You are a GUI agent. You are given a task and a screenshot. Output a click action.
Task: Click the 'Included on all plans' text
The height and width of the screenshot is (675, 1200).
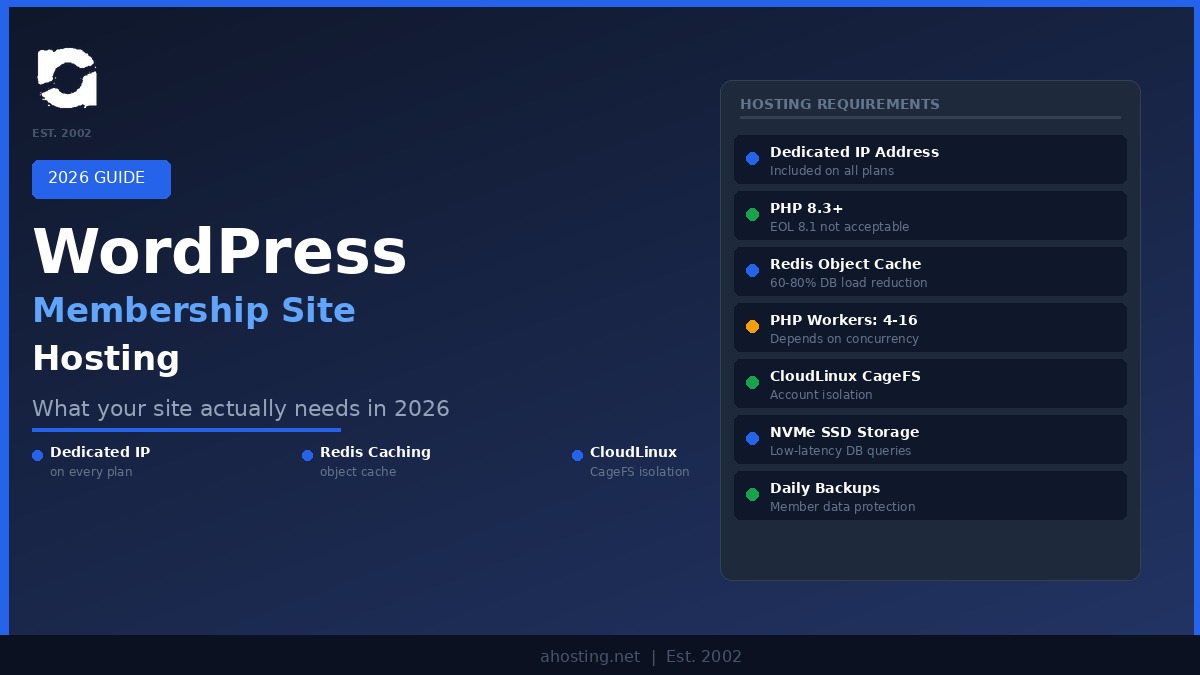832,171
